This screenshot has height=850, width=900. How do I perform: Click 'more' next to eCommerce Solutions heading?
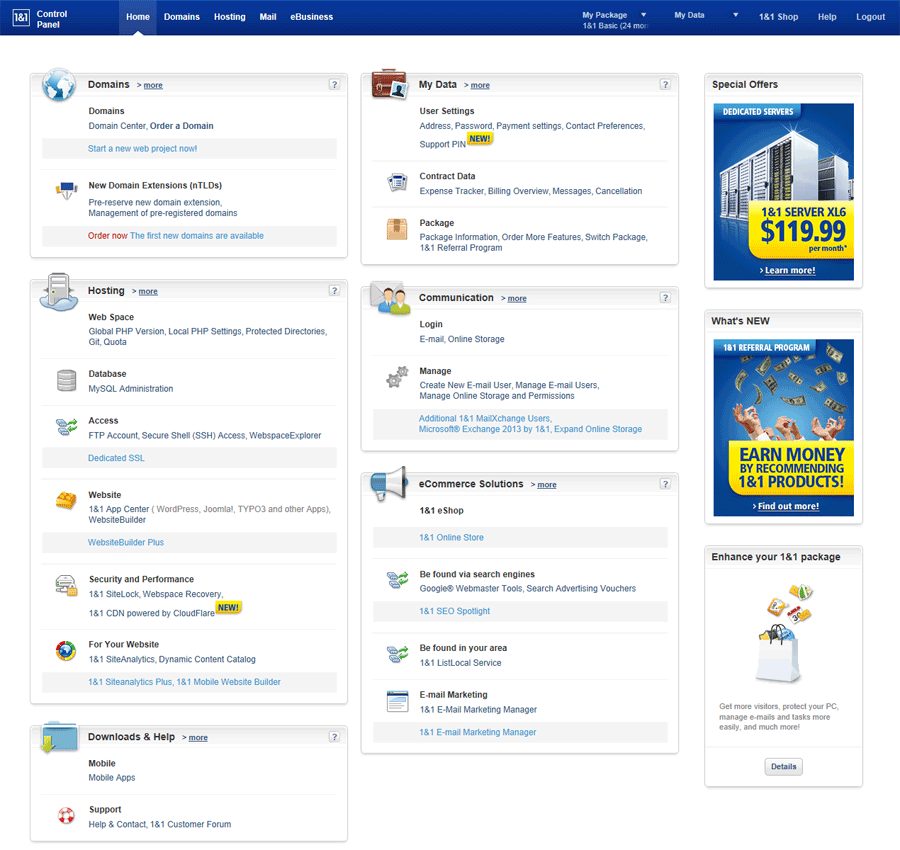pyautogui.click(x=546, y=485)
